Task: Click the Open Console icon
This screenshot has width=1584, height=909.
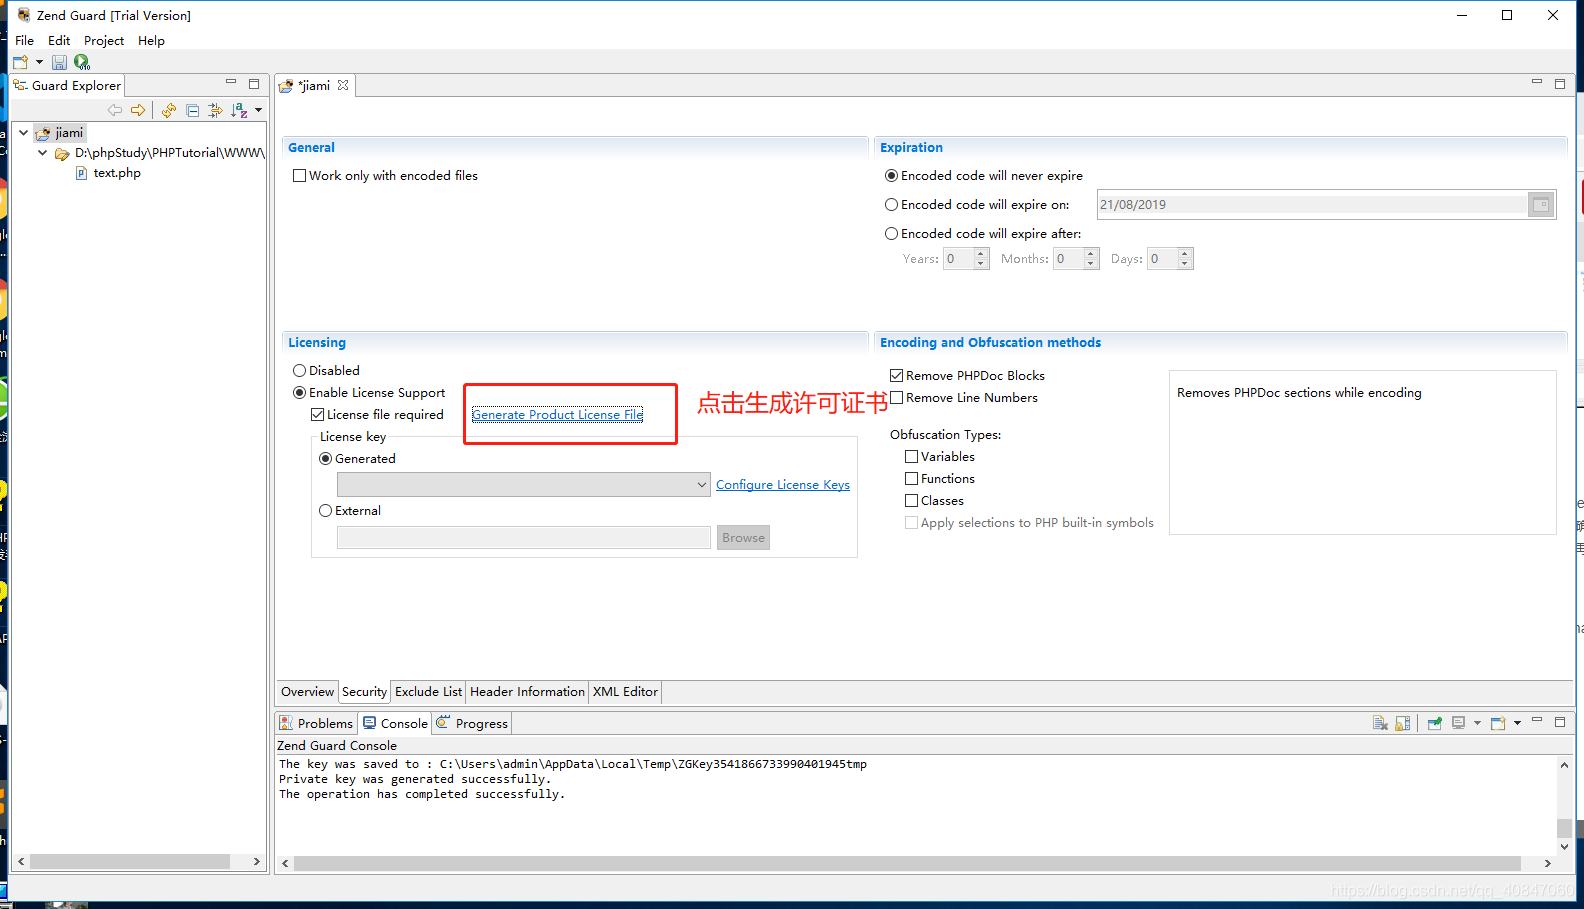Action: coord(1498,723)
